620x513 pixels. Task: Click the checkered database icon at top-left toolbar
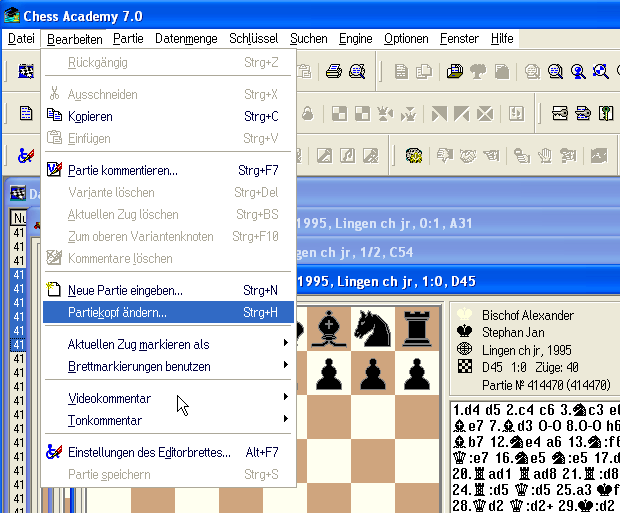26,72
